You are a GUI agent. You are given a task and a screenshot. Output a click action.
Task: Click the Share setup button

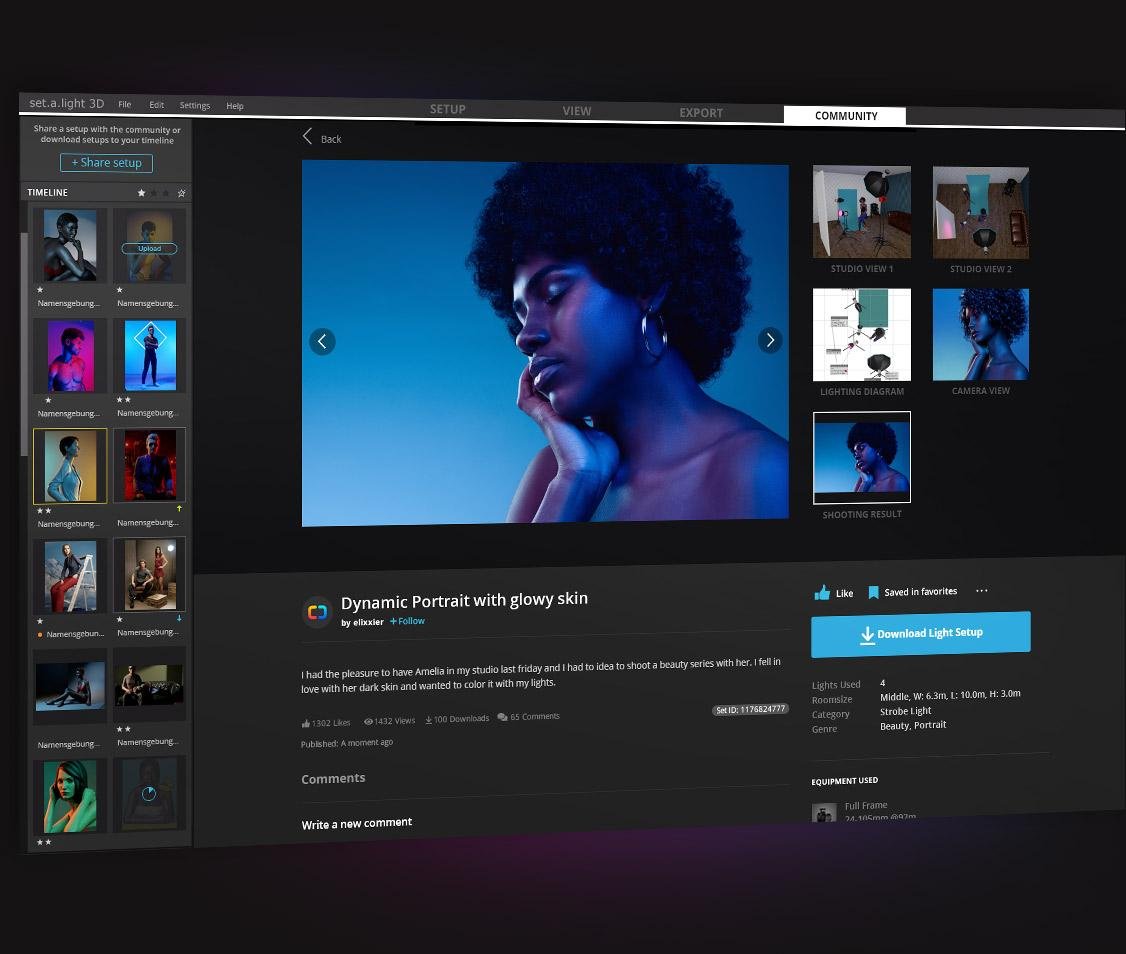point(106,163)
